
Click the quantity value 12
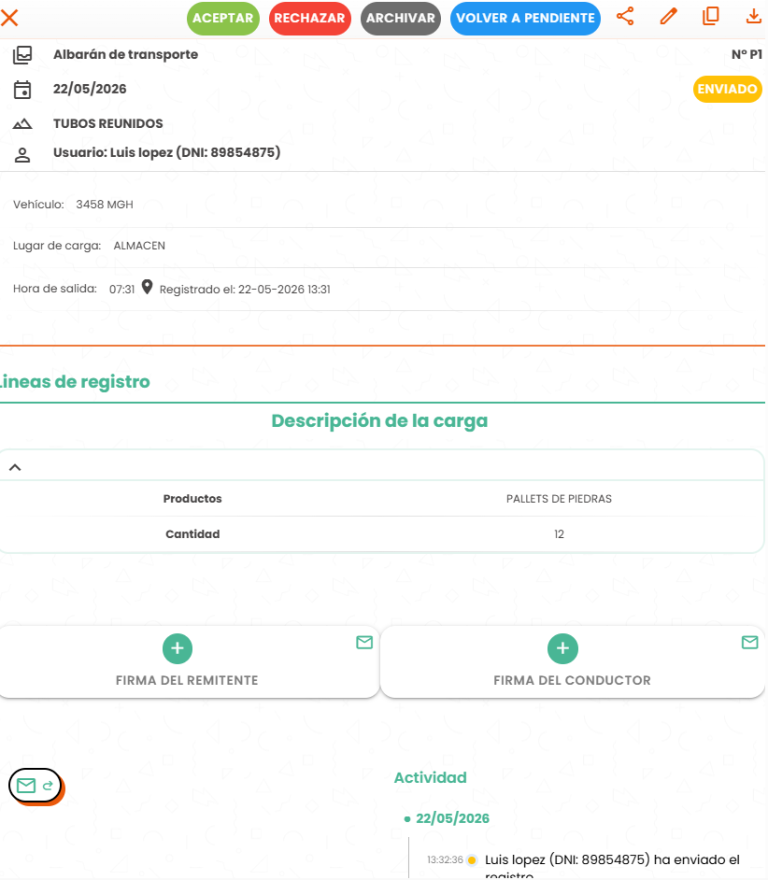[x=559, y=534]
